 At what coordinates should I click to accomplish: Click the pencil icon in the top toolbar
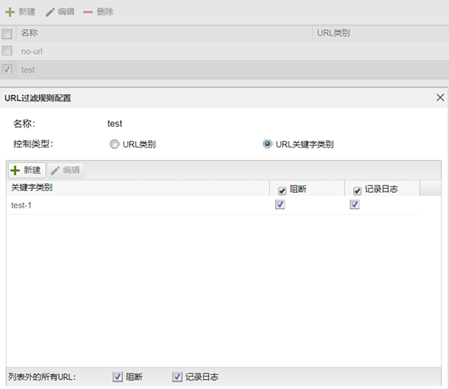tap(50, 12)
